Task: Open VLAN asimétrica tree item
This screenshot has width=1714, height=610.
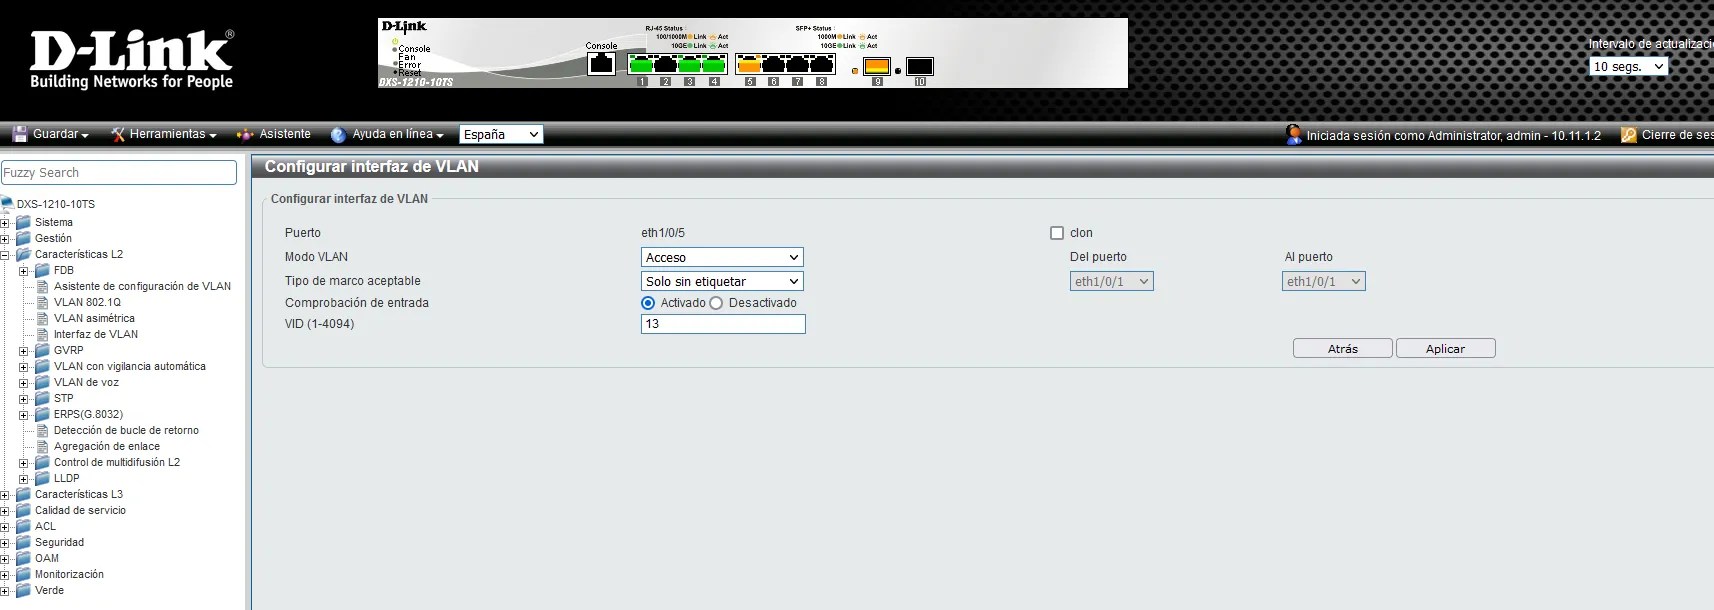Action: pos(94,318)
